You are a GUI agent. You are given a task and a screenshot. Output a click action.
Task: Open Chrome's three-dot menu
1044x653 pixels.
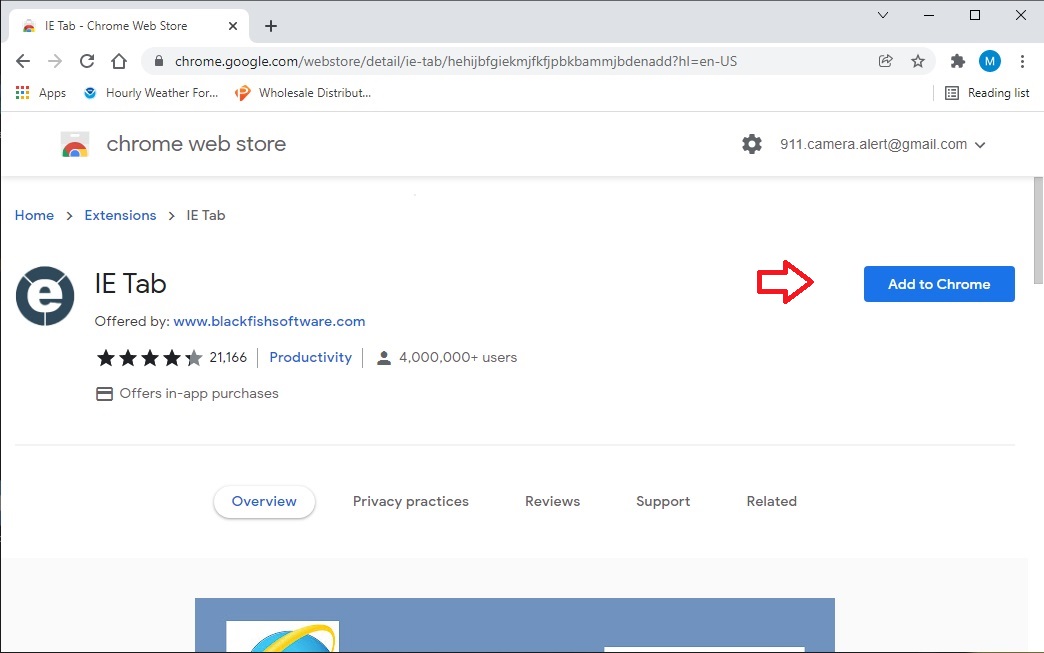[x=1022, y=61]
